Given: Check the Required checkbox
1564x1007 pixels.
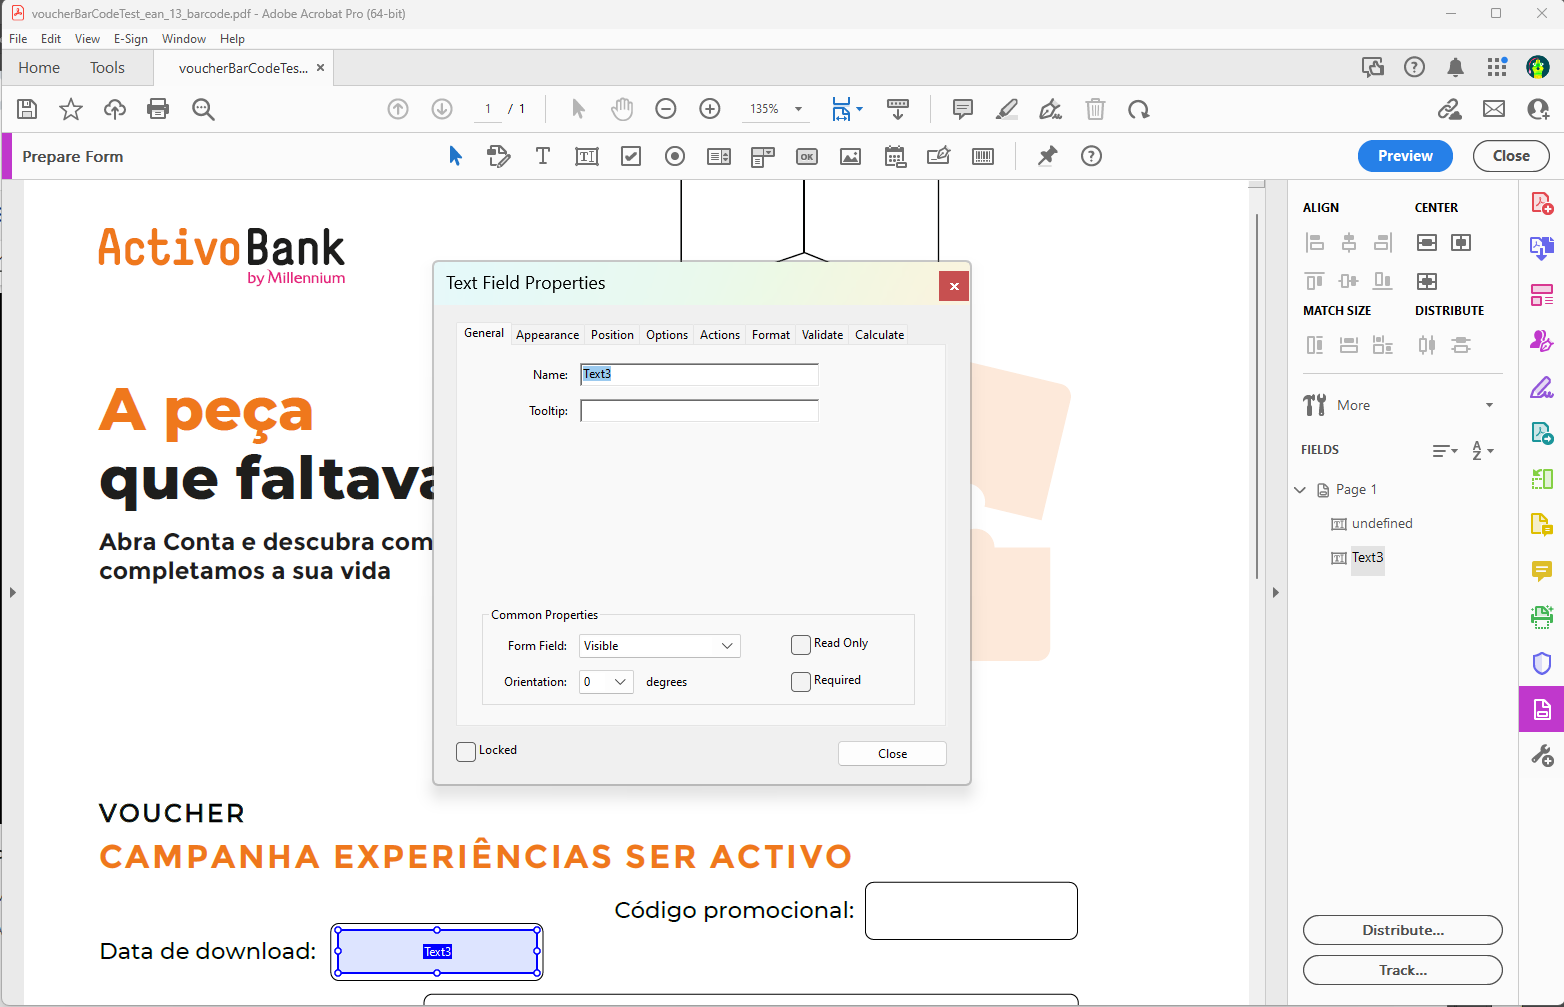Looking at the screenshot, I should coord(801,682).
